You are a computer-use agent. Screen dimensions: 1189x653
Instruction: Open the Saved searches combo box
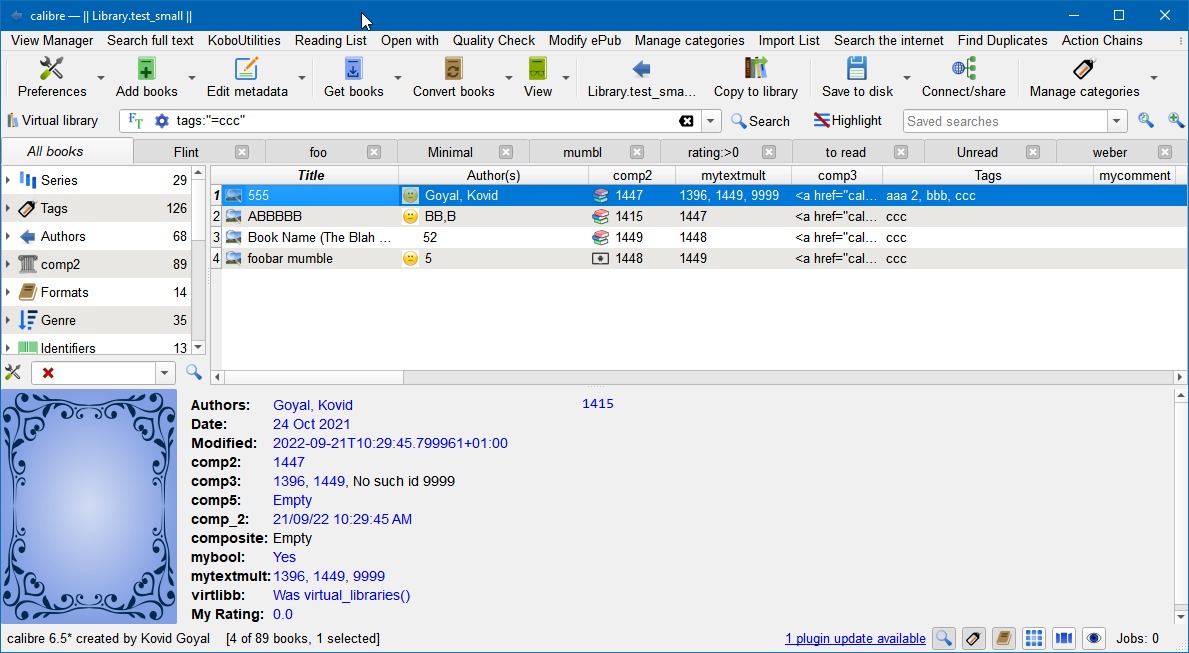click(x=1014, y=121)
